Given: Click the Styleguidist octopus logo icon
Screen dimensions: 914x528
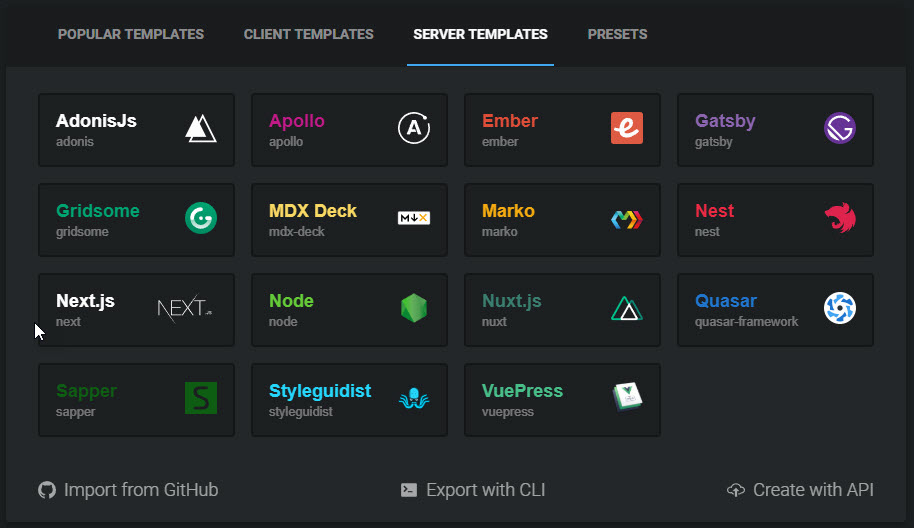Looking at the screenshot, I should tap(414, 398).
